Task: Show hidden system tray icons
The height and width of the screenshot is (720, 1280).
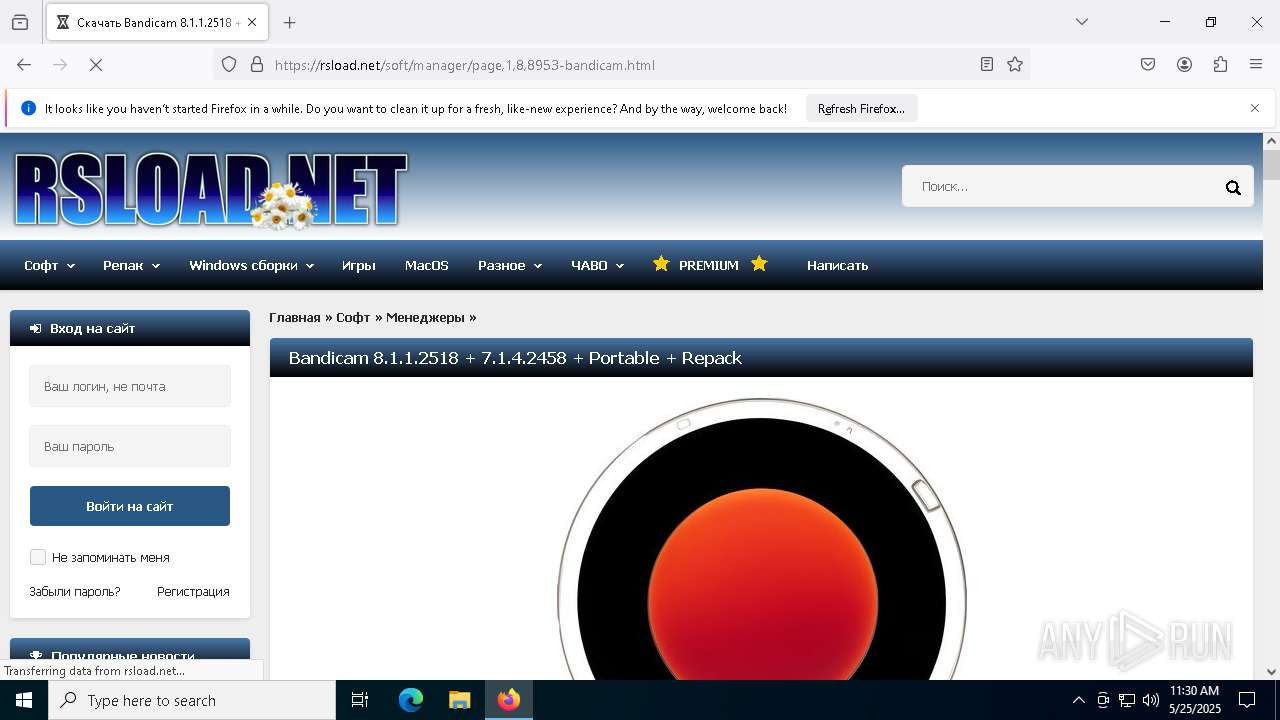Action: [1078, 700]
